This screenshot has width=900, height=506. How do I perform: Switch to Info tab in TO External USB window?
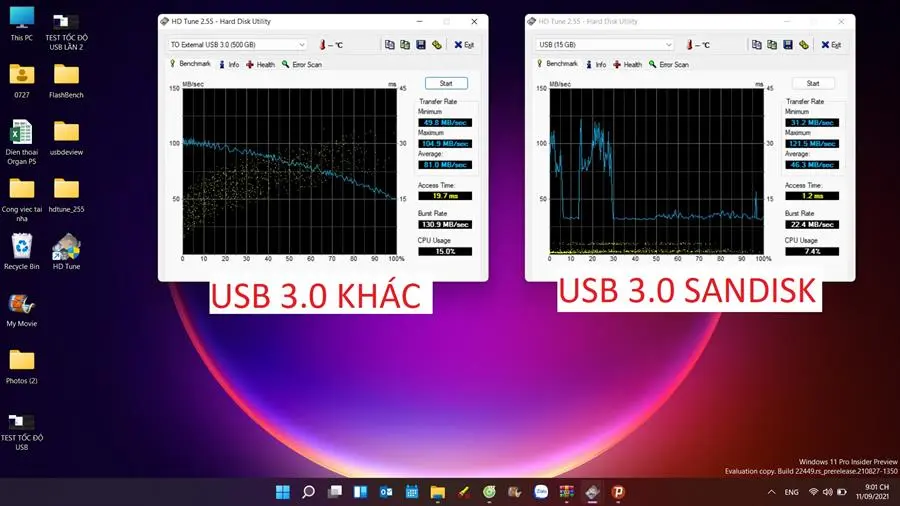click(229, 65)
